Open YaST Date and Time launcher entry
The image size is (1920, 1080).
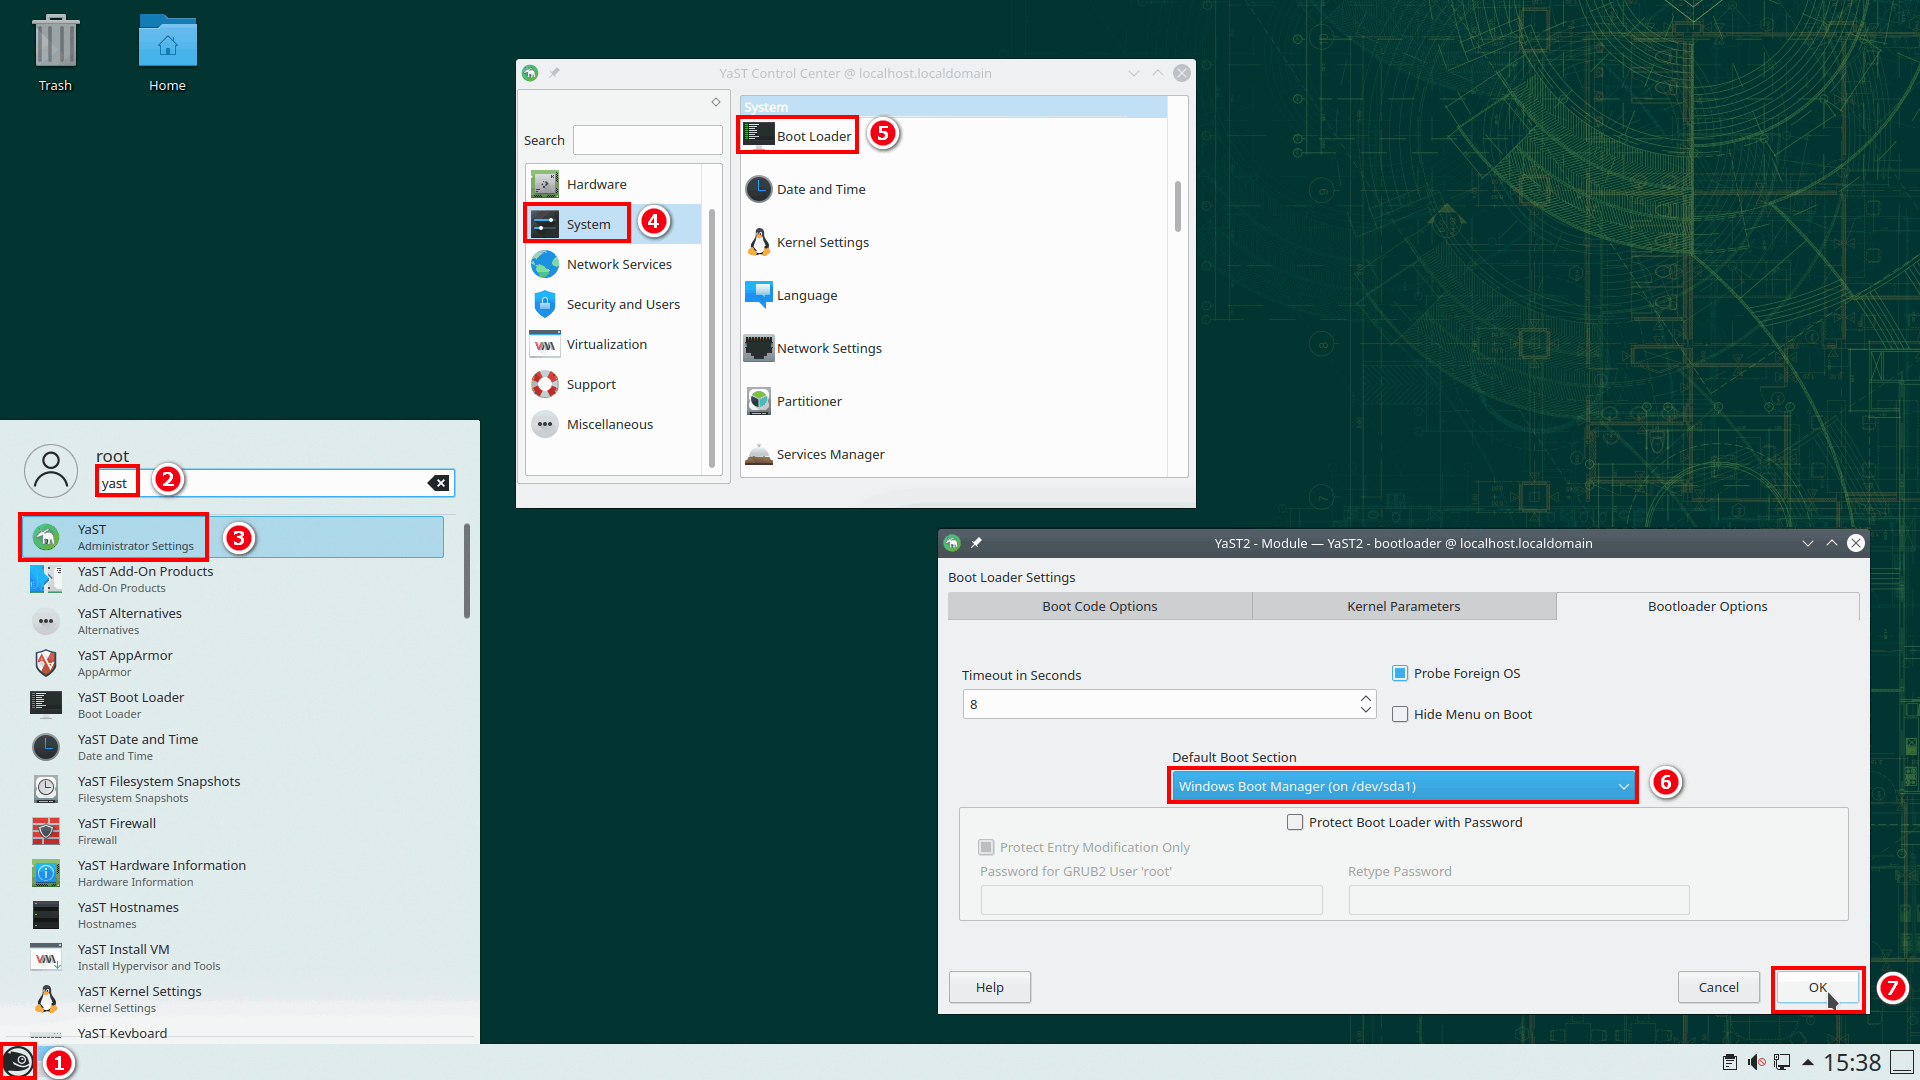[x=232, y=747]
